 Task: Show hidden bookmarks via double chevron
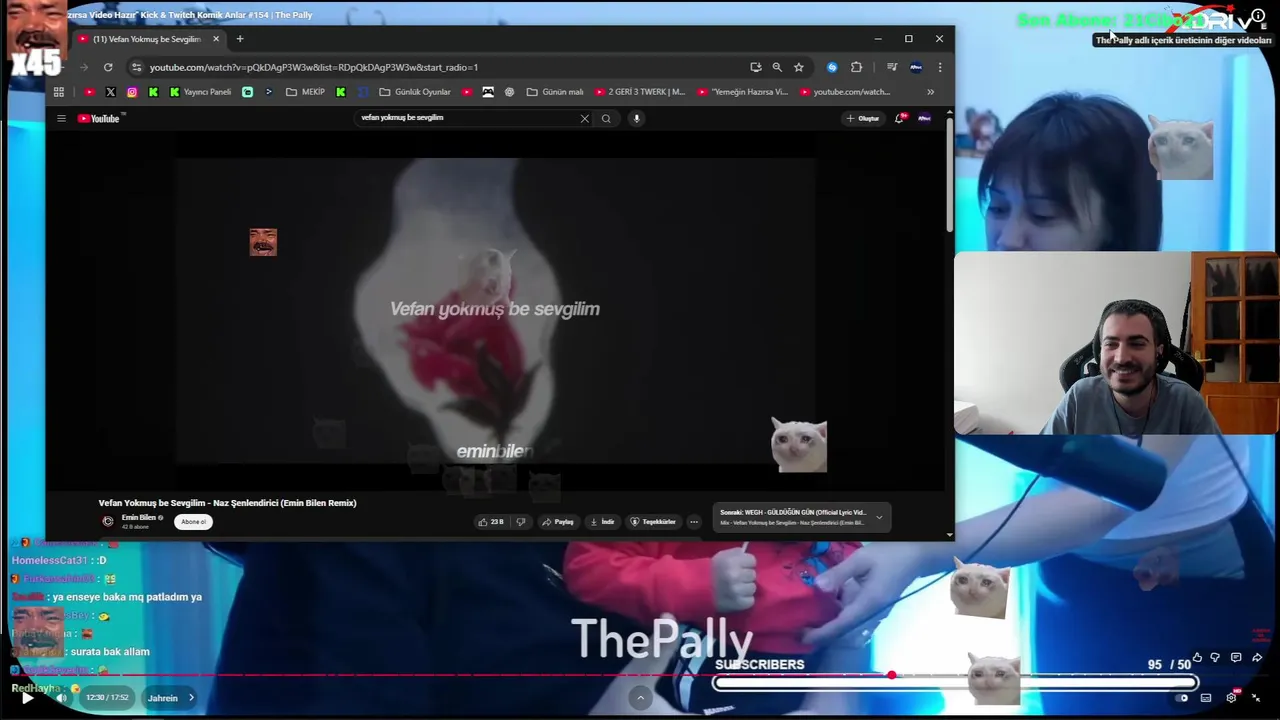[930, 92]
